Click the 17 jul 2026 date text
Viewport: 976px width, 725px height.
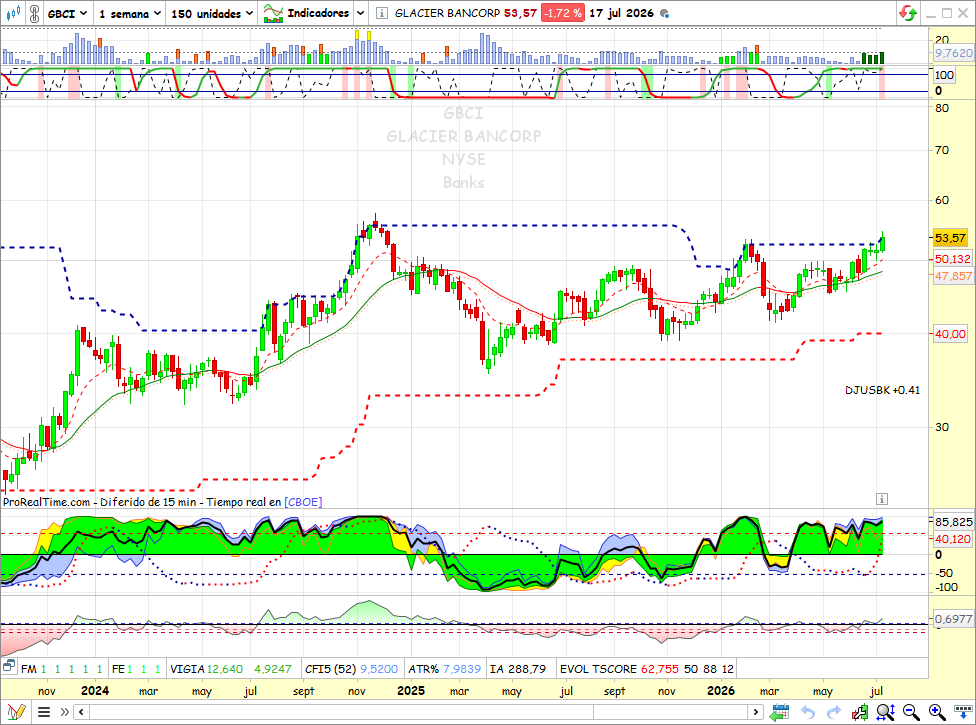click(x=621, y=13)
